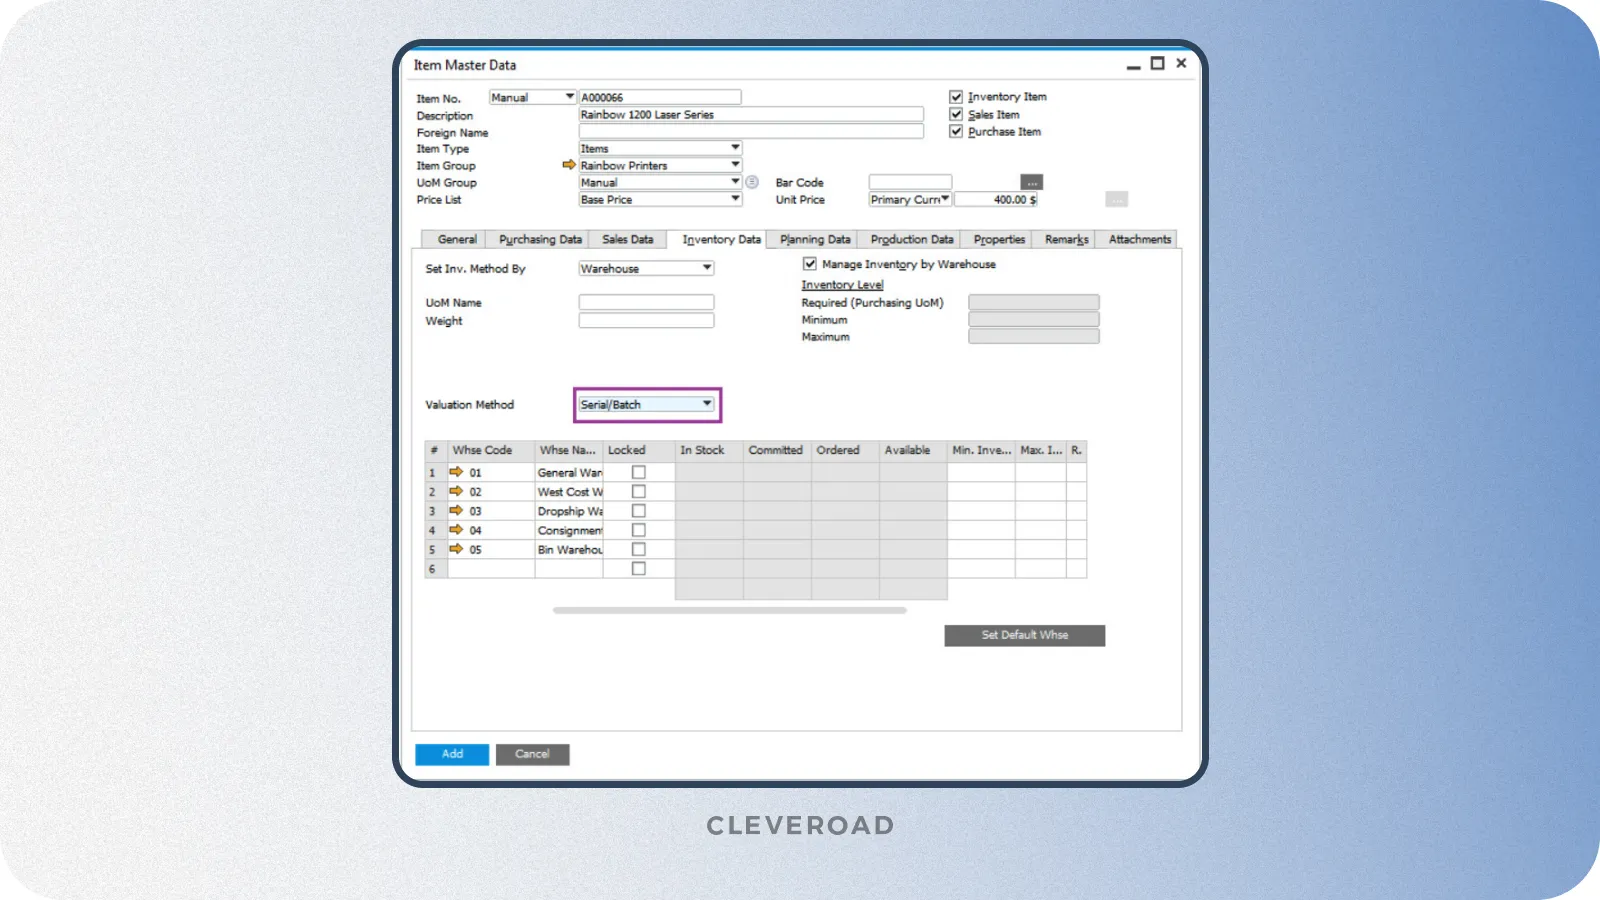The width and height of the screenshot is (1600, 900).
Task: Click inside the Foreign Name input field
Action: 750,131
